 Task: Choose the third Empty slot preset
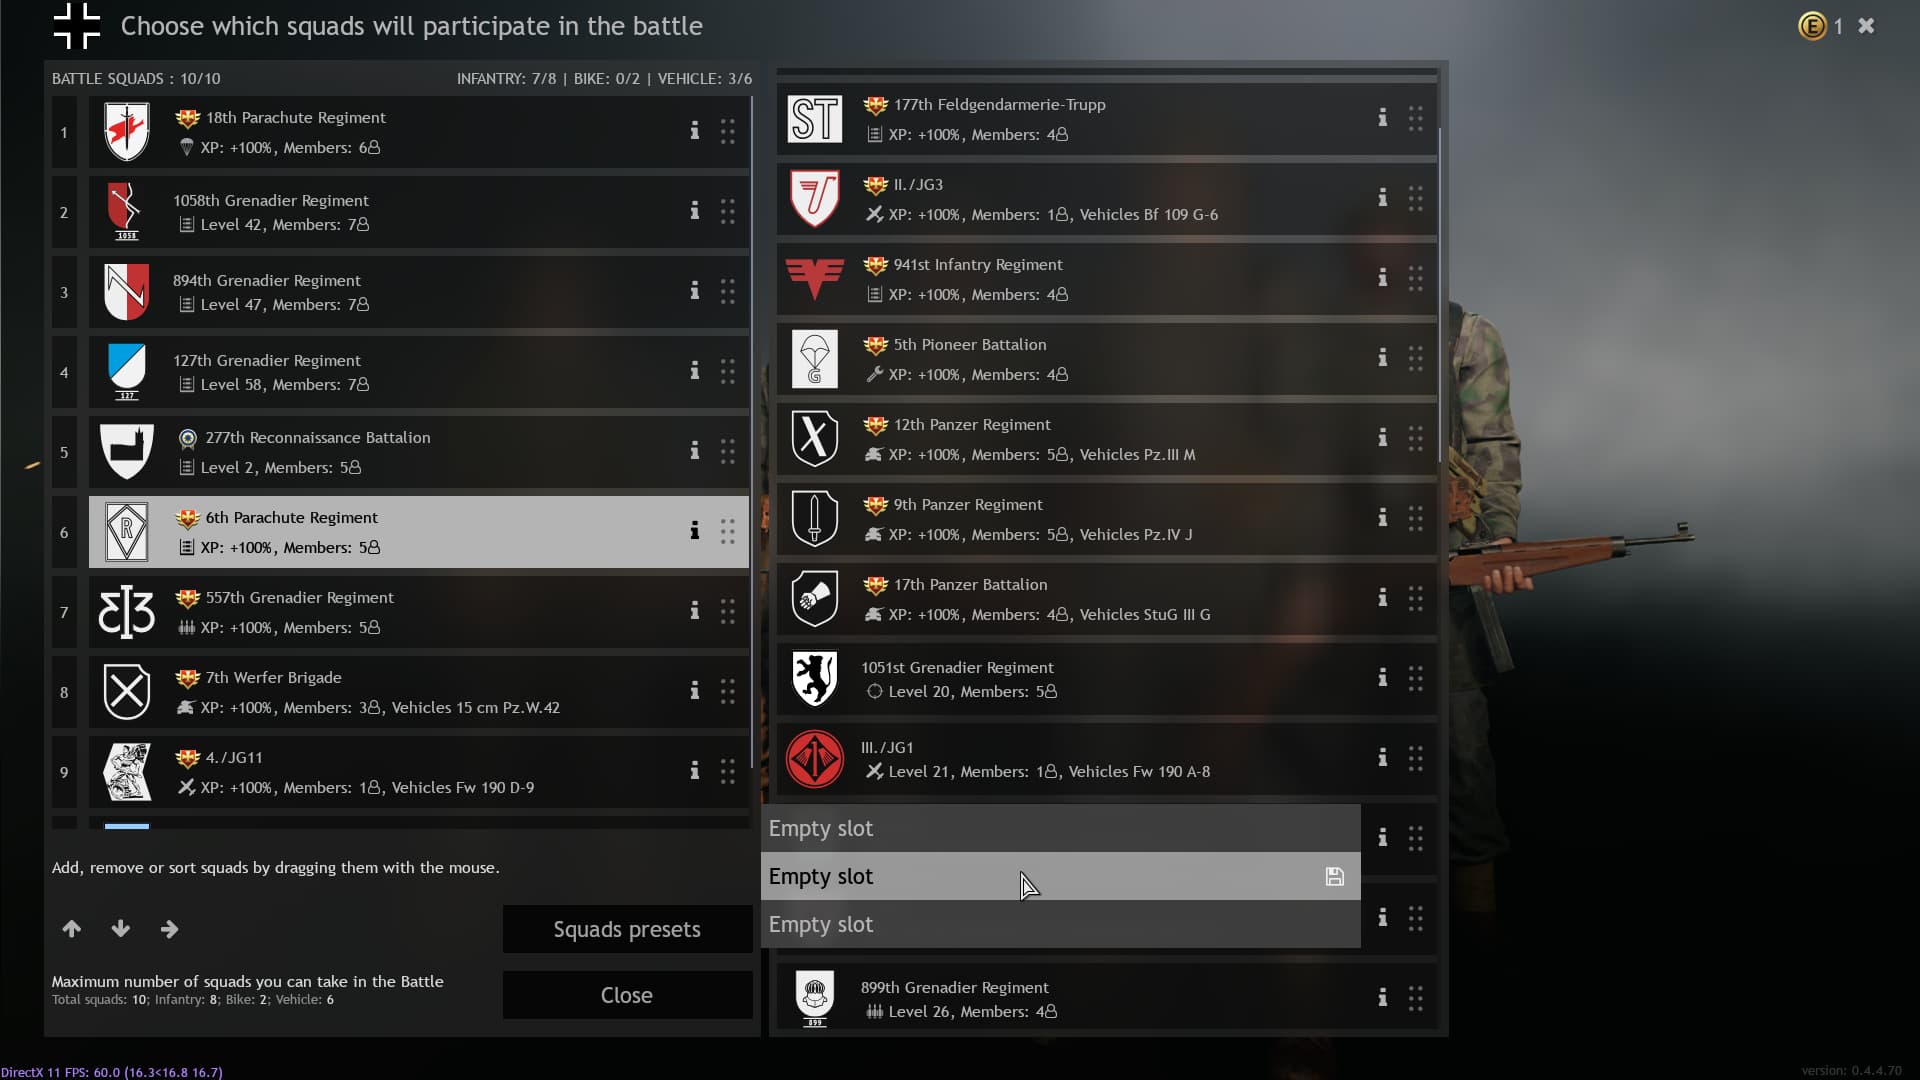click(x=1060, y=924)
